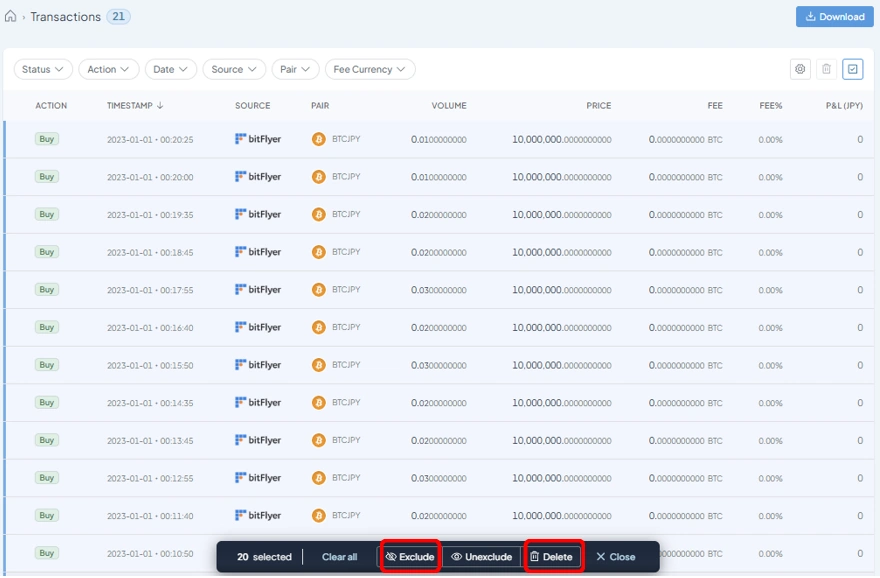This screenshot has width=880, height=578.
Task: Open the Status filter dropdown
Action: click(x=43, y=69)
